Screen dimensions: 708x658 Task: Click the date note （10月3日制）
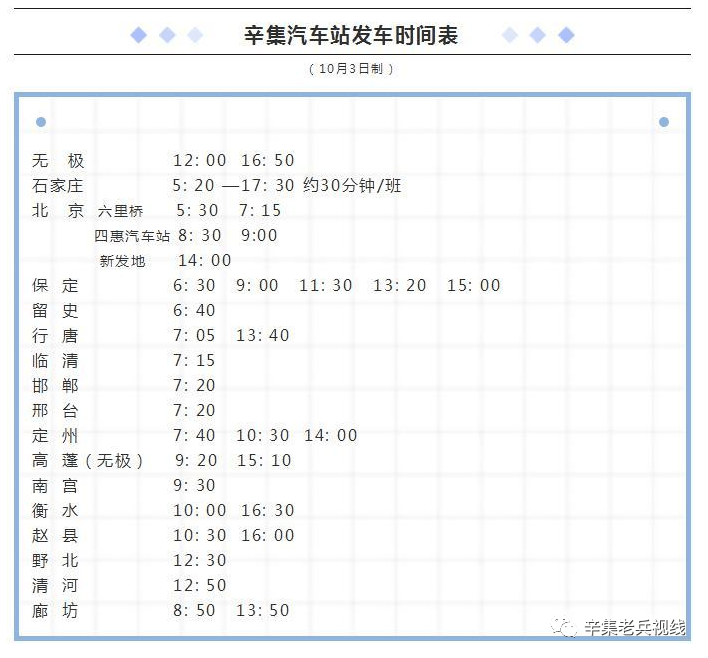click(x=351, y=69)
